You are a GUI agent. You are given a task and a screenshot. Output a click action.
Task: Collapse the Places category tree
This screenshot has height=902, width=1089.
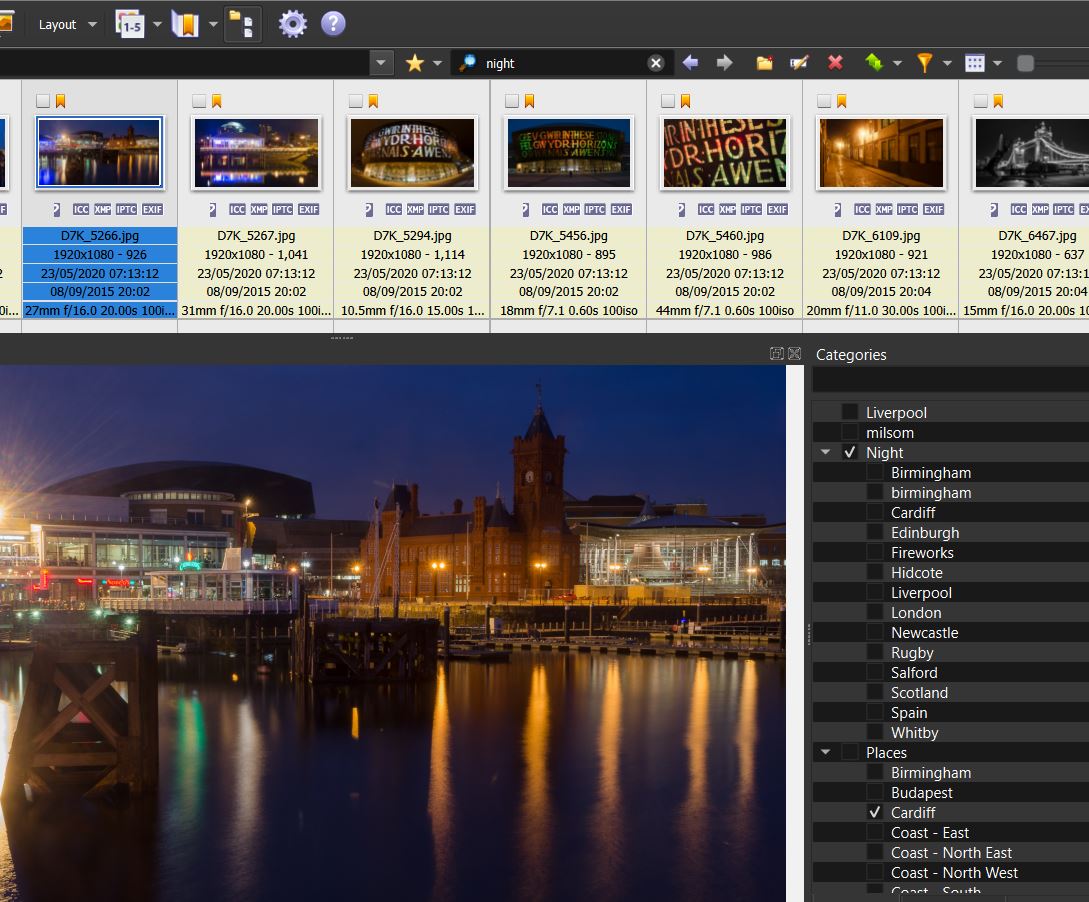click(825, 752)
